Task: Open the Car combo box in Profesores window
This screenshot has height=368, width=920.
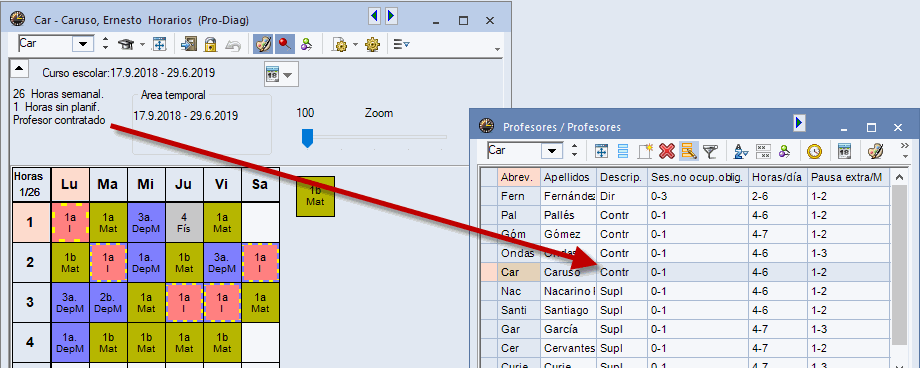Action: click(552, 151)
